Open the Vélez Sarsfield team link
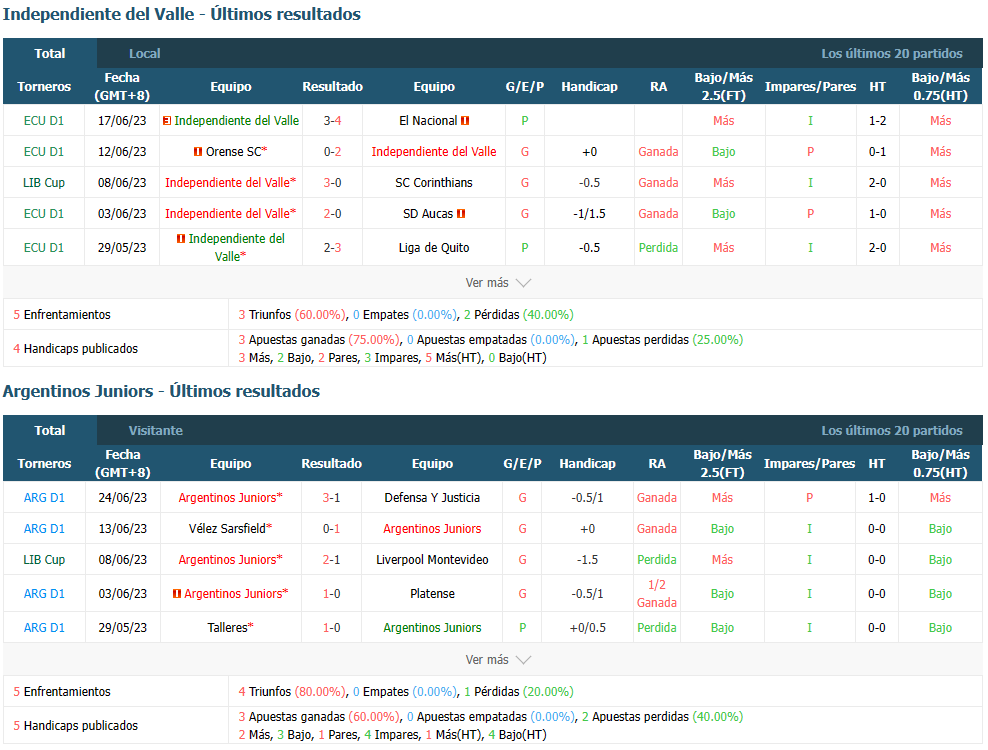988x750 pixels. [x=227, y=528]
